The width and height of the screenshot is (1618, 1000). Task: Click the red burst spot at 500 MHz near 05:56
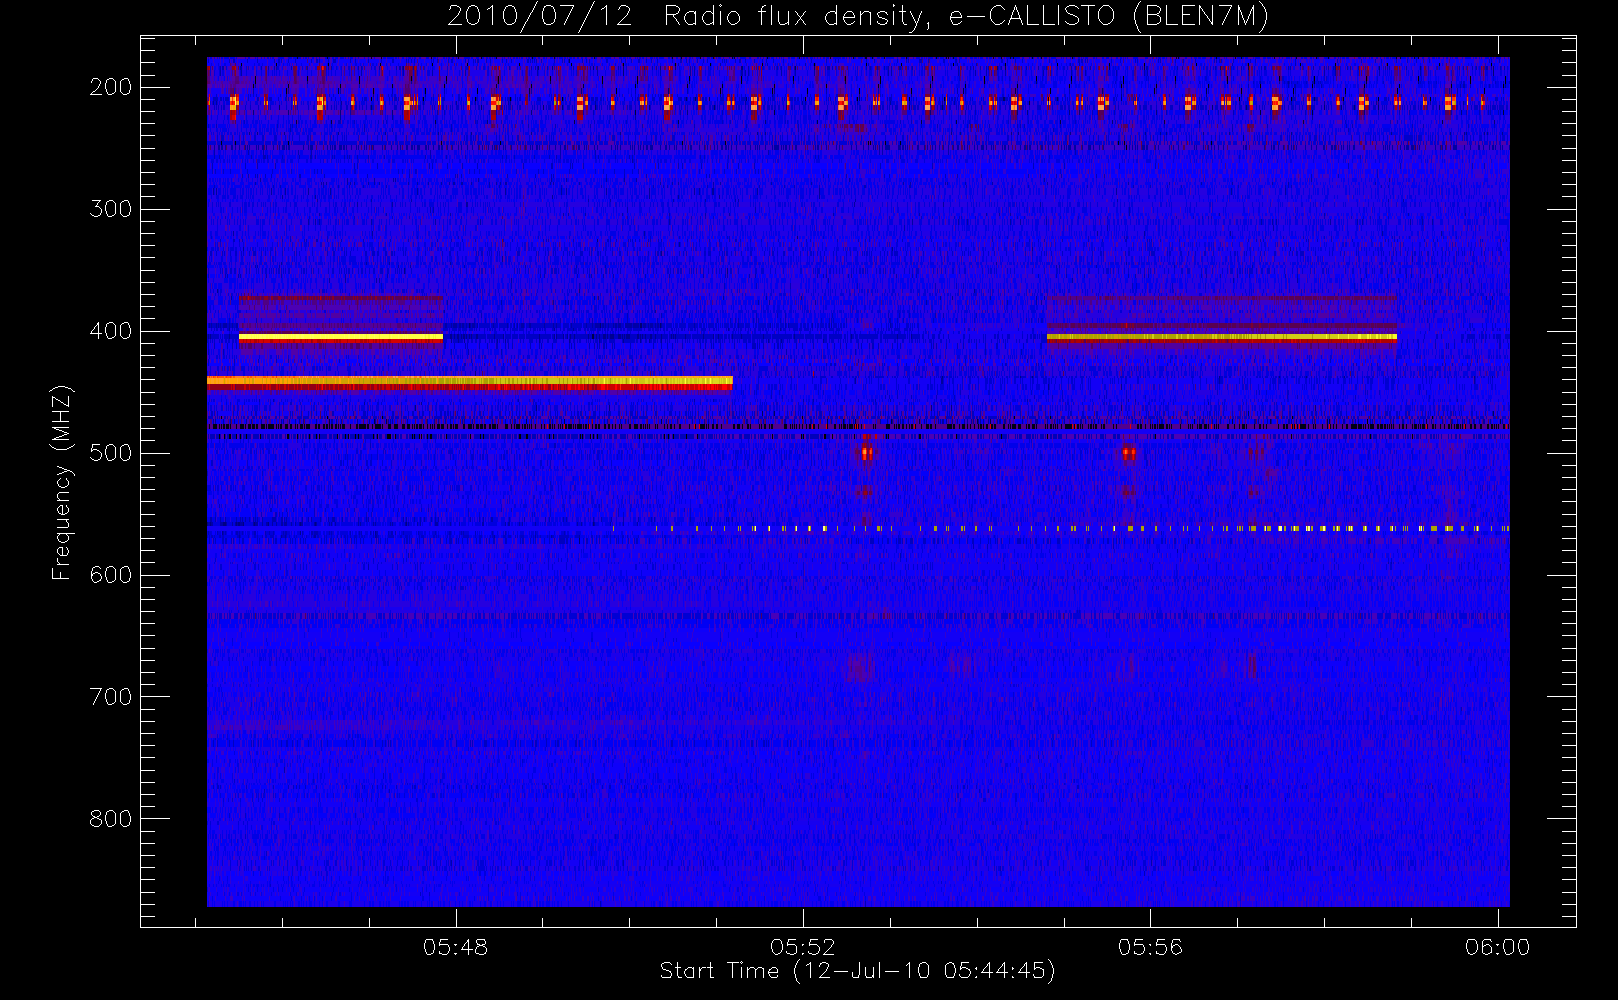point(1129,453)
